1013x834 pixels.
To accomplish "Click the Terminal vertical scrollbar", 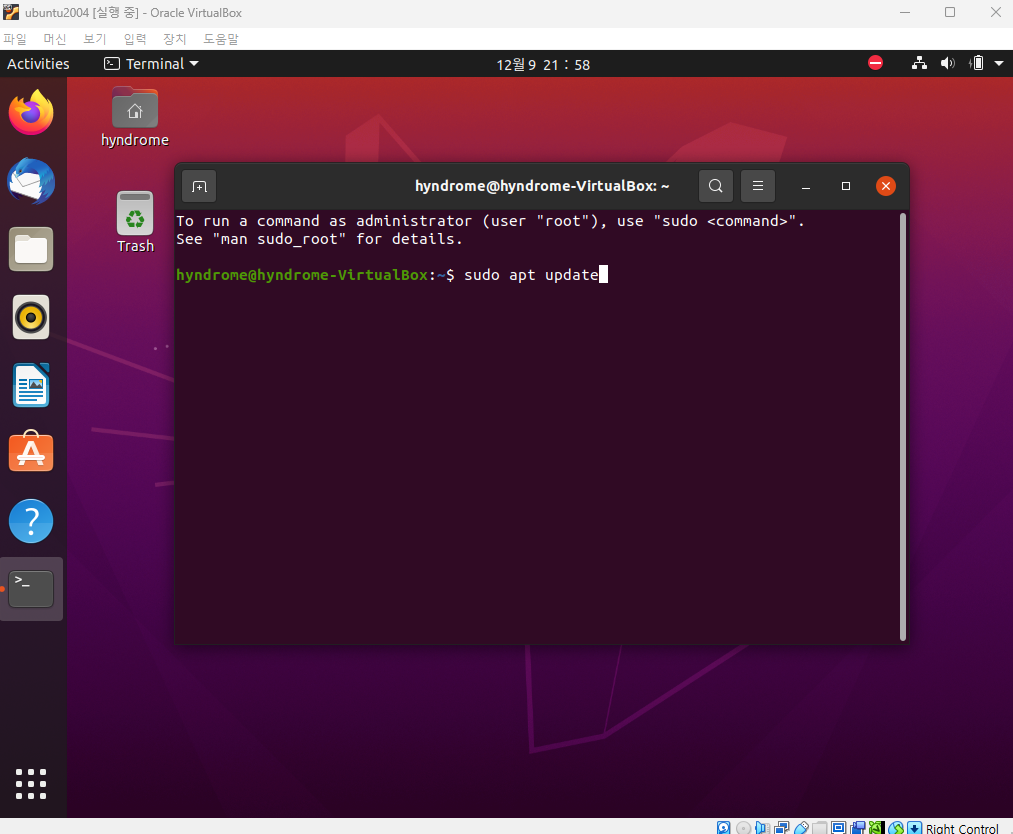I will pyautogui.click(x=903, y=426).
